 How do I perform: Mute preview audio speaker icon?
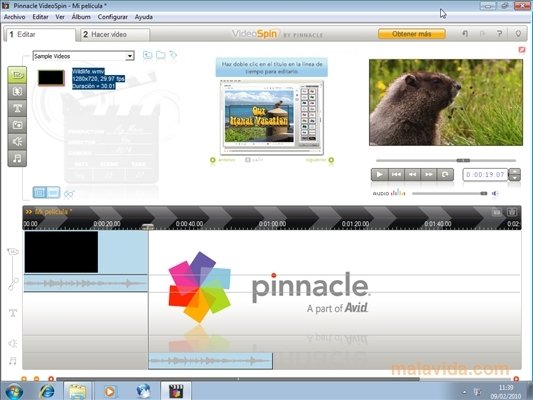coord(495,193)
